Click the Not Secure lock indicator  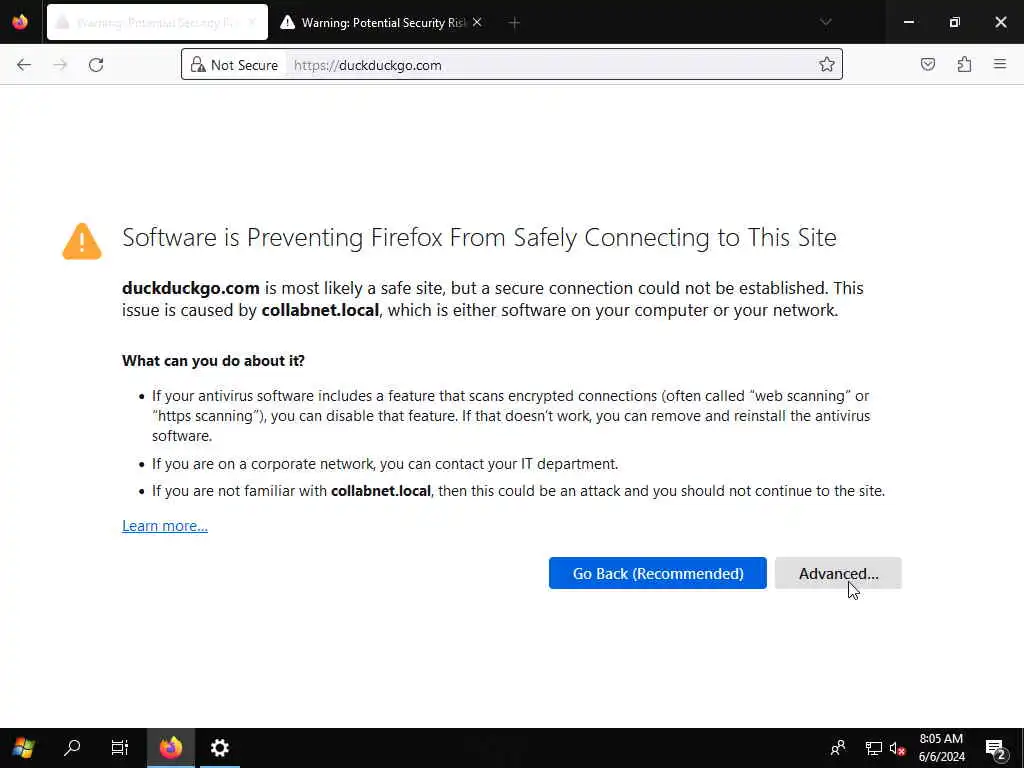pos(234,65)
